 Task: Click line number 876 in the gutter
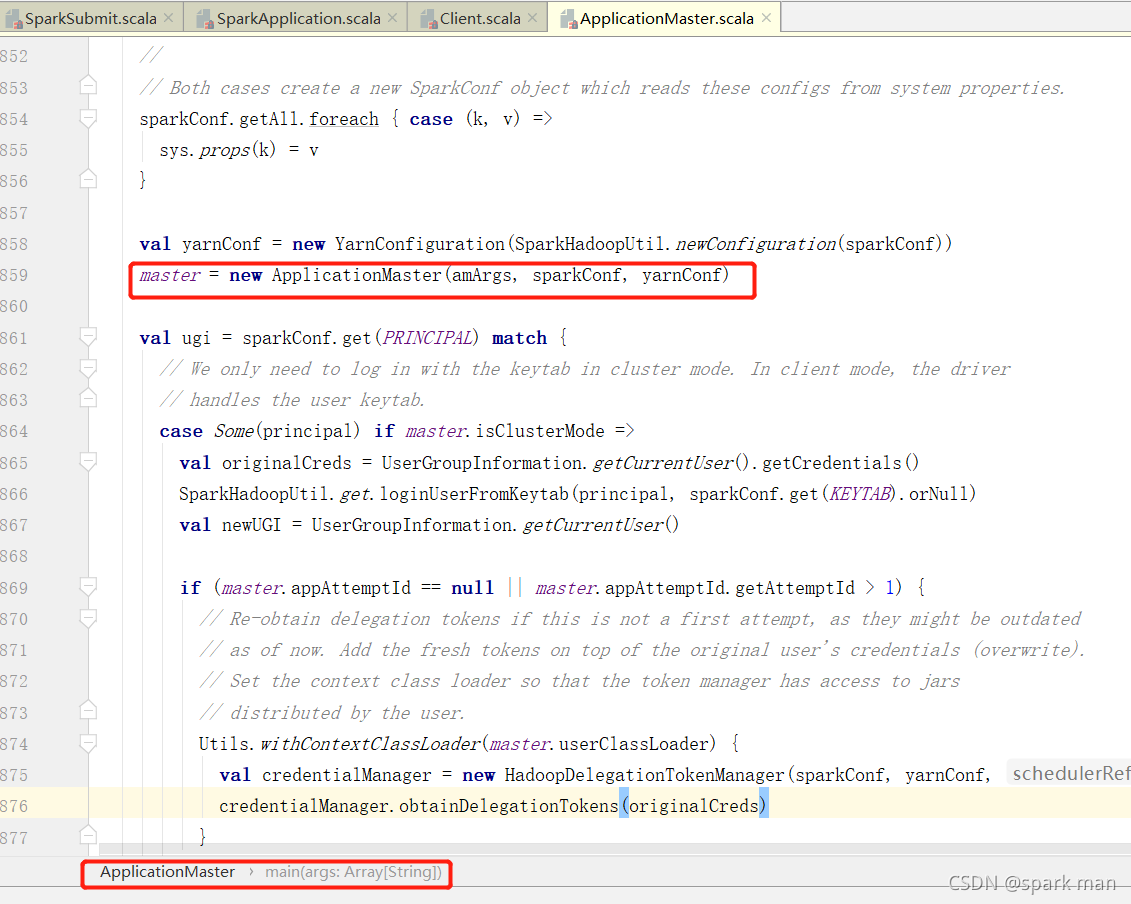14,806
